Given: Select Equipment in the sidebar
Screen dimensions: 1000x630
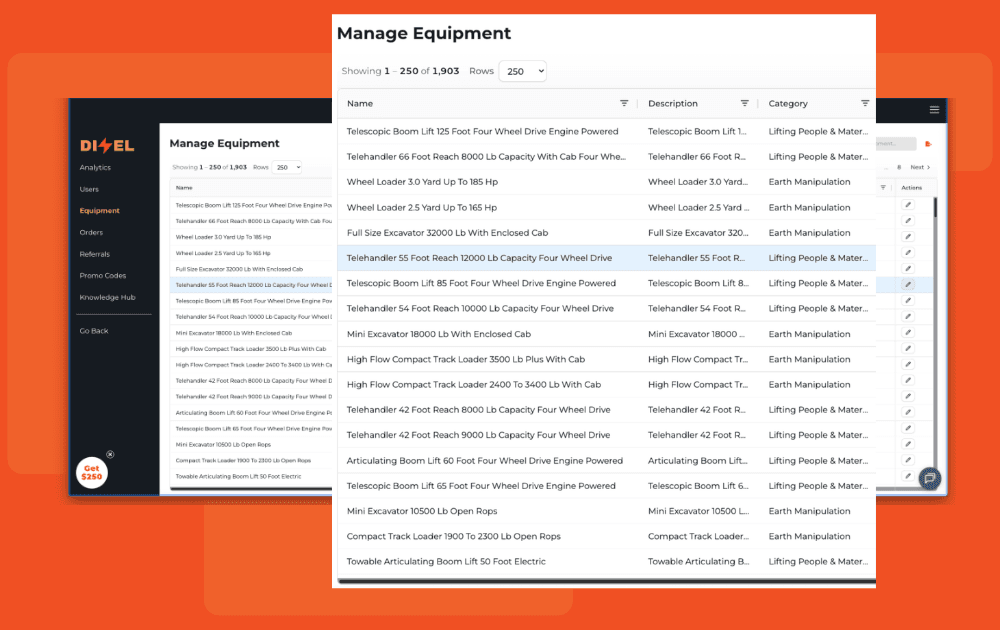Looking at the screenshot, I should click(x=99, y=210).
